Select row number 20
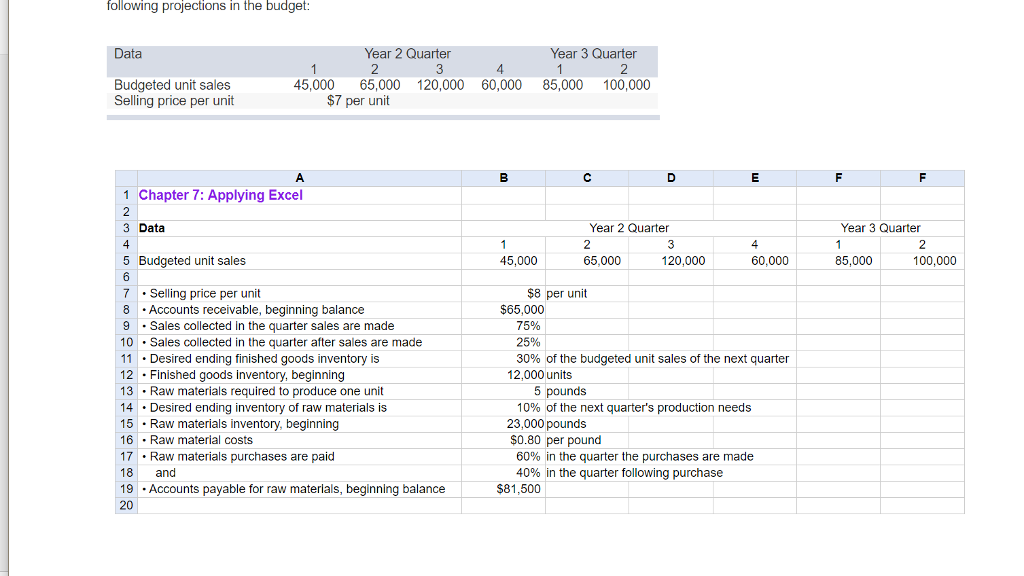 tap(125, 505)
